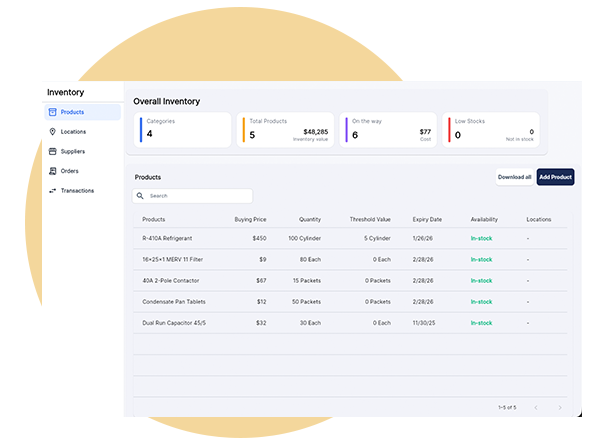Click the Locations pin icon
This screenshot has width=600, height=446.
coord(52,132)
